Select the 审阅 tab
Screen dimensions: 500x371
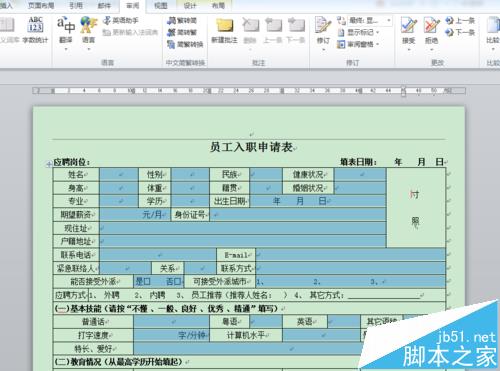click(x=133, y=5)
